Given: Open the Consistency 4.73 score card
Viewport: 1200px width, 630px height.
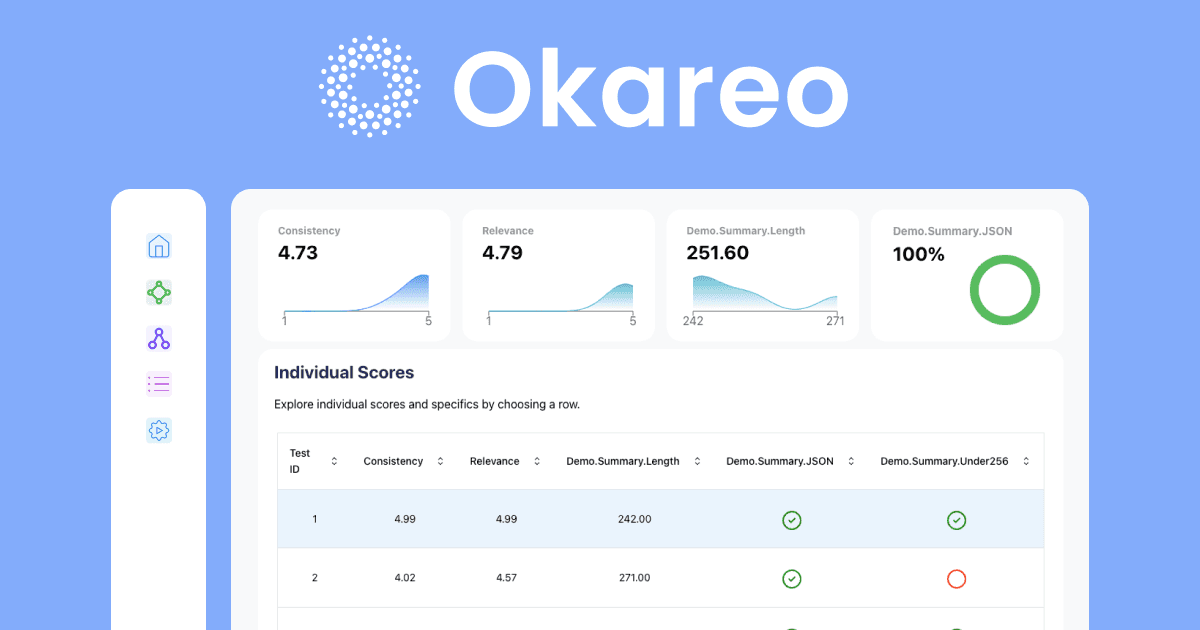Looking at the screenshot, I should tap(354, 275).
